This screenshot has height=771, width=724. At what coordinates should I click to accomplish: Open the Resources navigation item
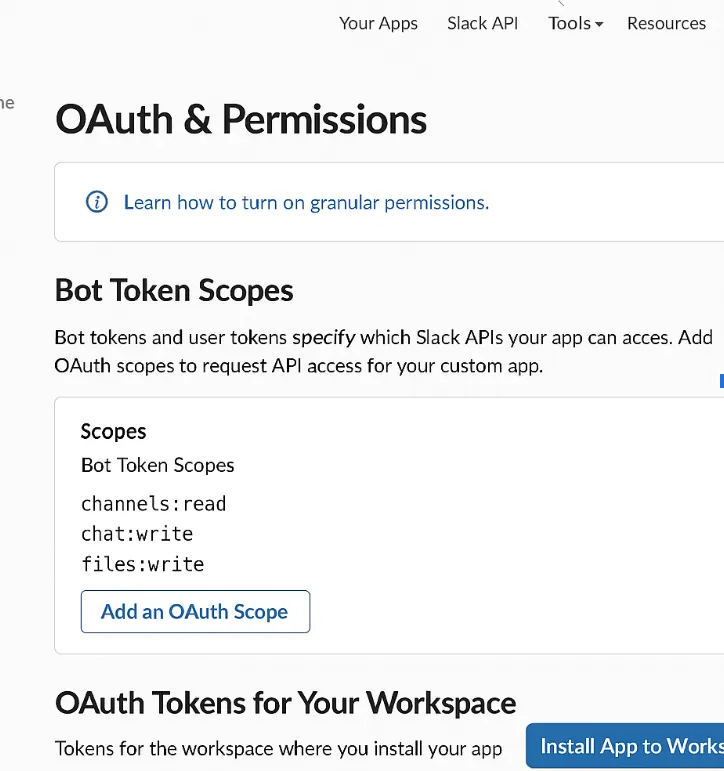[666, 23]
